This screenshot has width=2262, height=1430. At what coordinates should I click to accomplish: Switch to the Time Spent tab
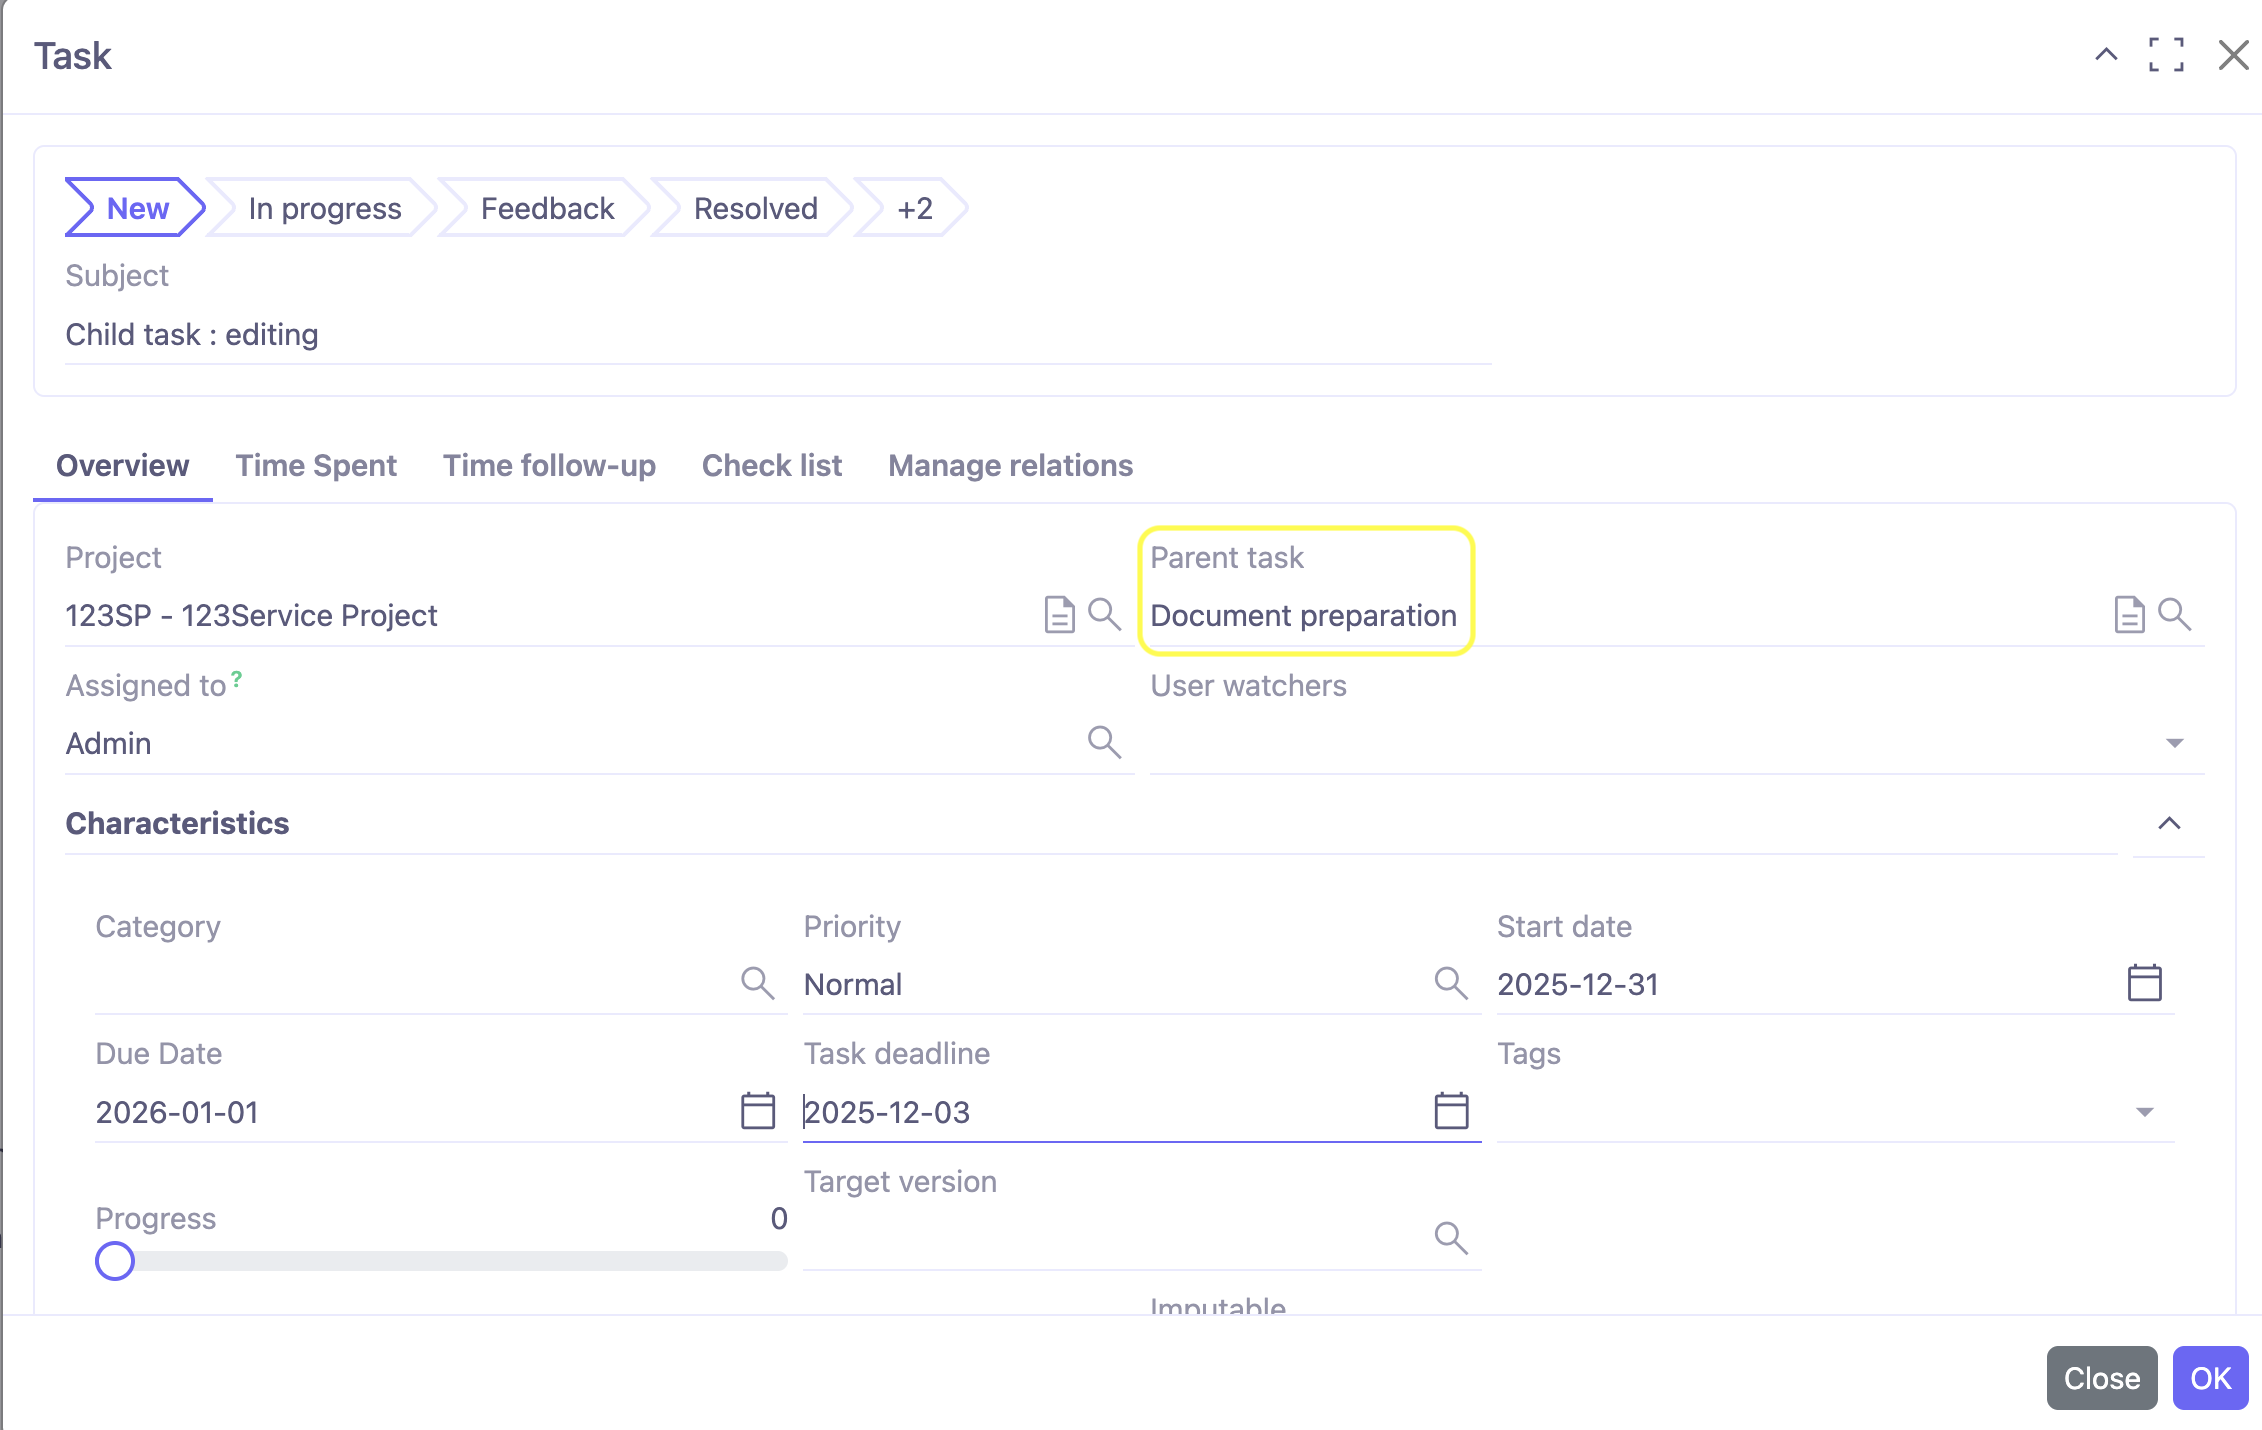tap(316, 465)
